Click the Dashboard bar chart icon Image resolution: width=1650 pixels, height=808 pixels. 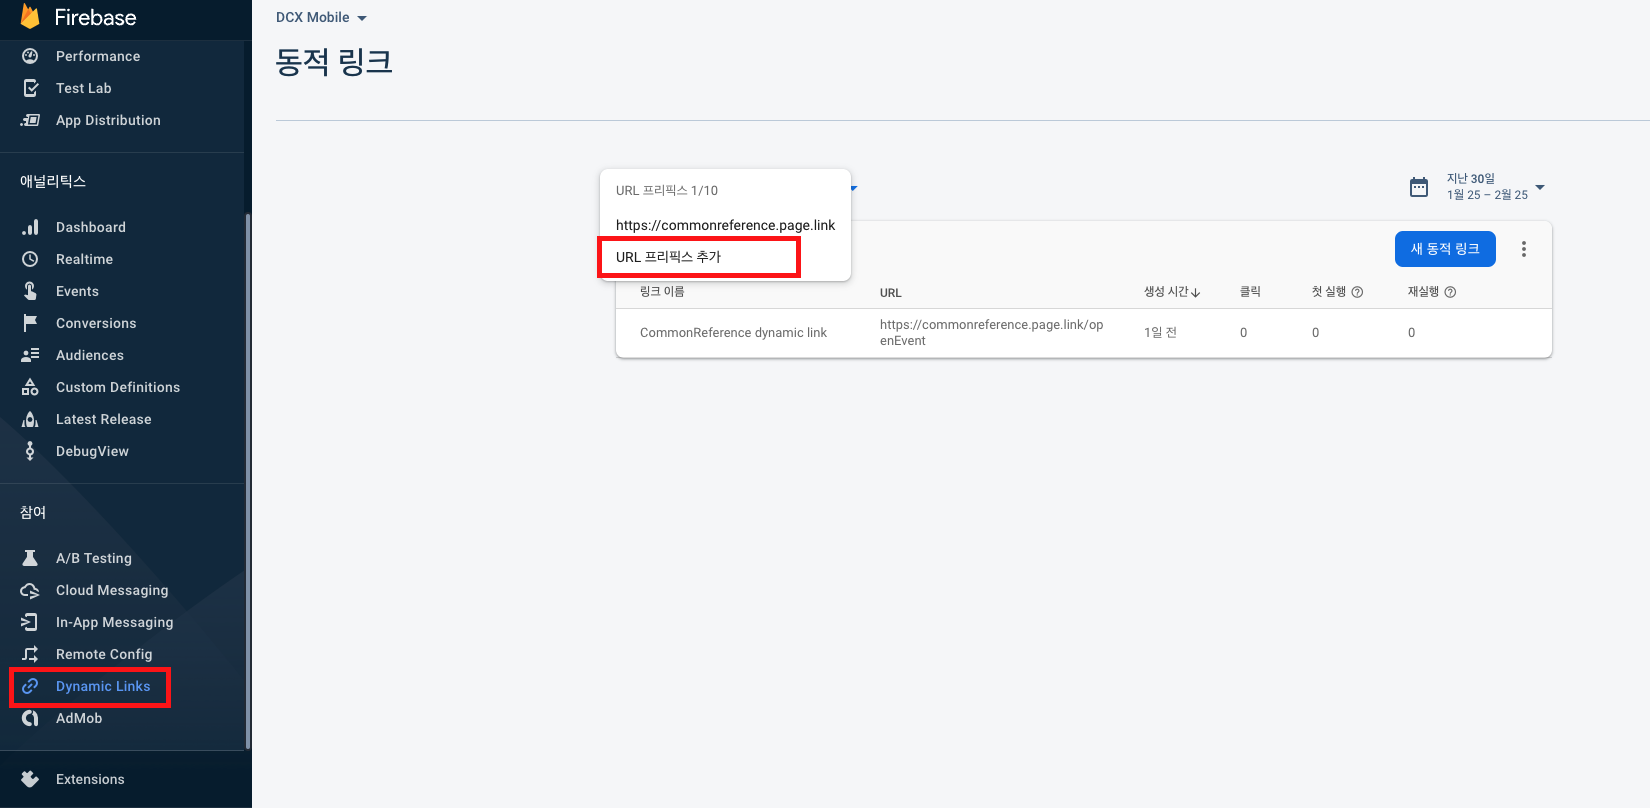click(30, 227)
